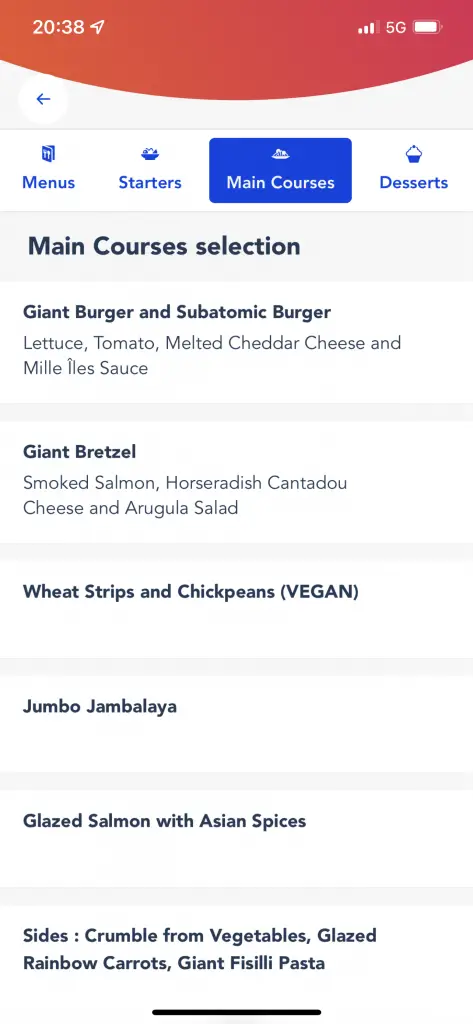Choose the Jumbo Jambalaya dish
Viewport: 473px width, 1024px height.
pyautogui.click(x=236, y=724)
